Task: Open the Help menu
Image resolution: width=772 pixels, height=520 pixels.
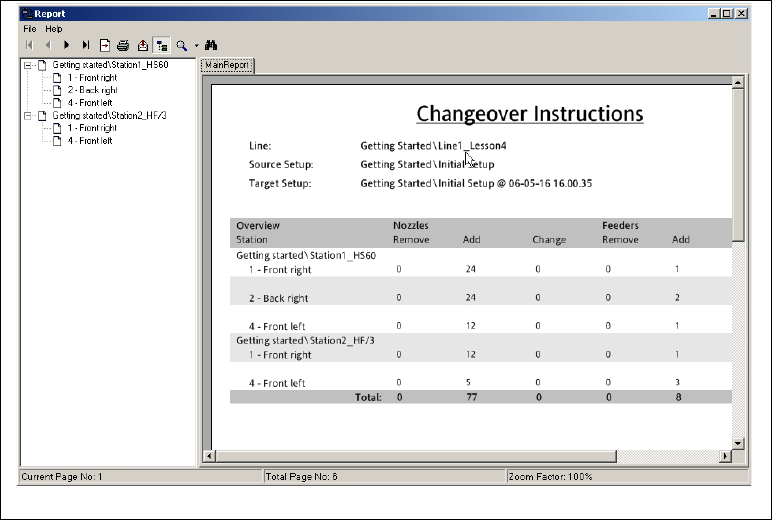Action: [x=53, y=29]
